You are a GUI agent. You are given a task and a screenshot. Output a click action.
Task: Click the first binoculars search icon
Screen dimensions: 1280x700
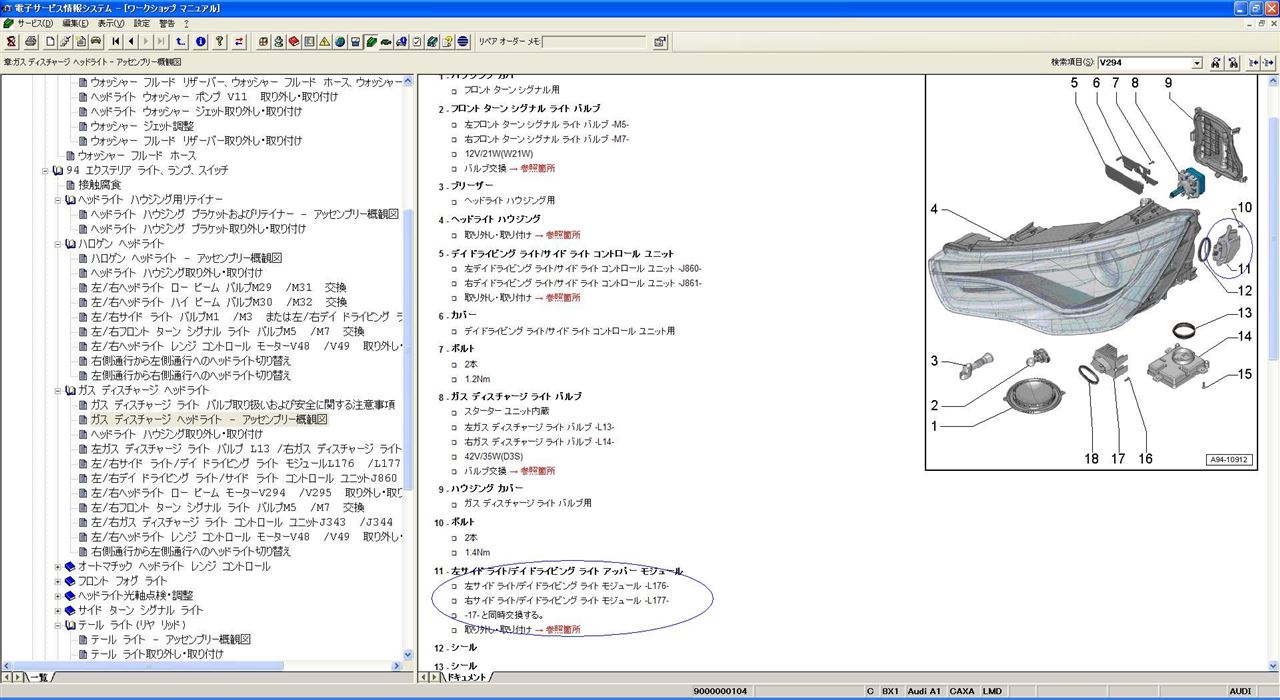[x=1216, y=62]
